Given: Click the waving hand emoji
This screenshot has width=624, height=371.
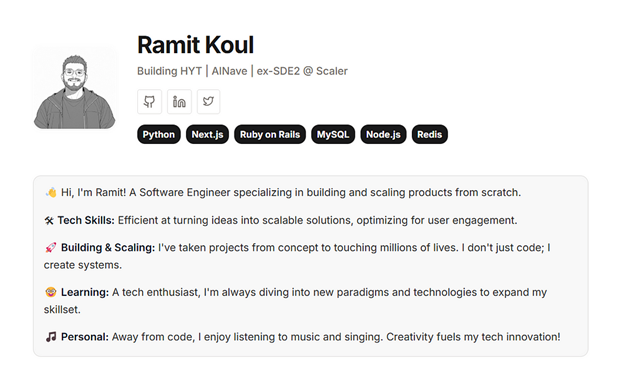Looking at the screenshot, I should [x=51, y=193].
